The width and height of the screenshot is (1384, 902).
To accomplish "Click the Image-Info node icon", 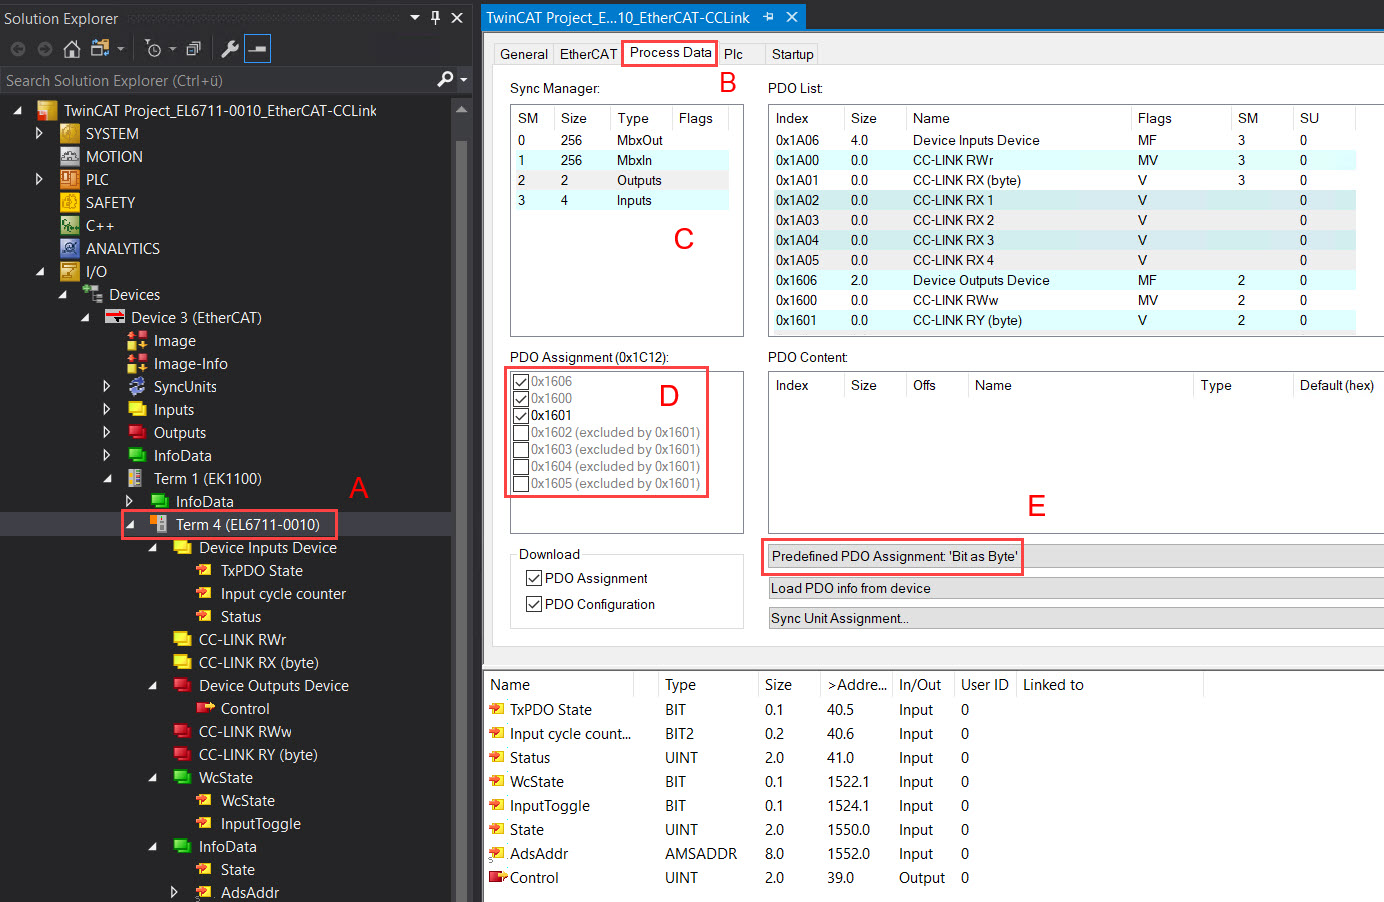I will pos(137,363).
